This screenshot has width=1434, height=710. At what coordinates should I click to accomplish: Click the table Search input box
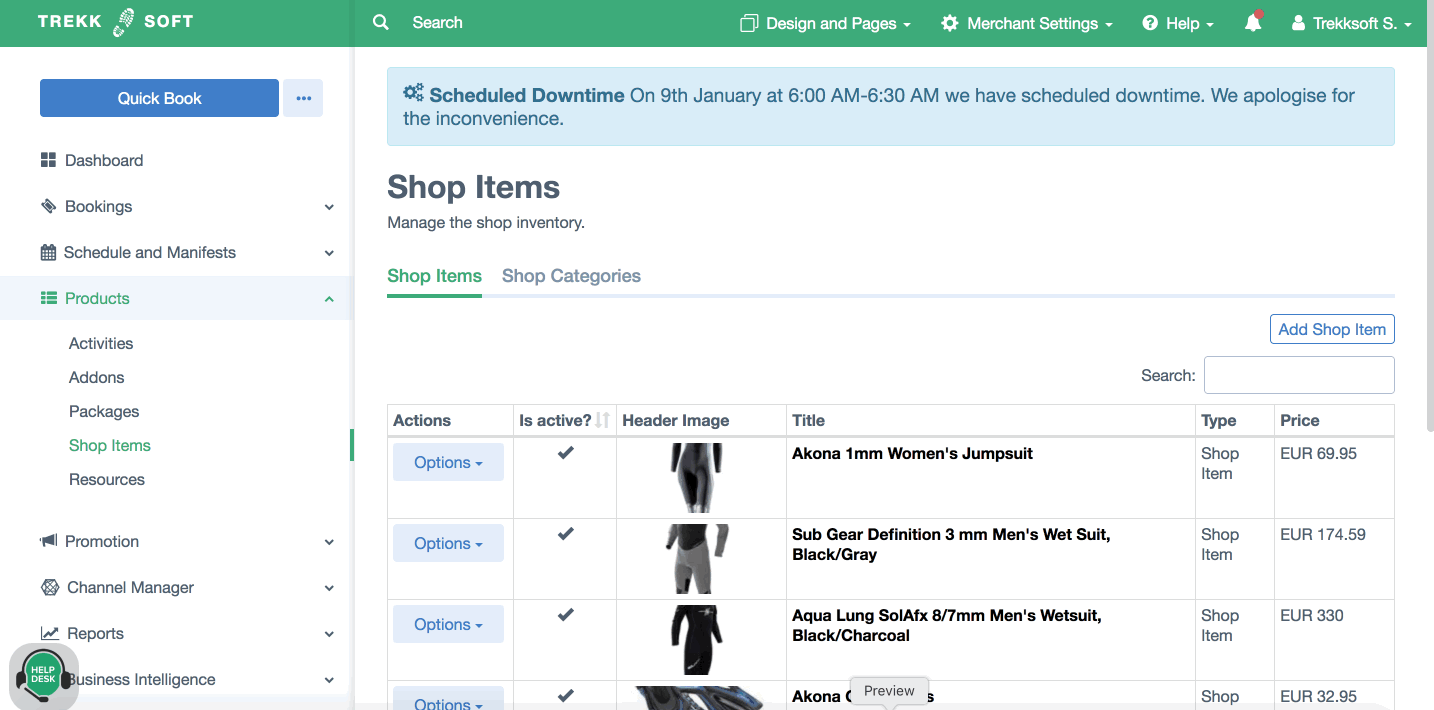1299,375
